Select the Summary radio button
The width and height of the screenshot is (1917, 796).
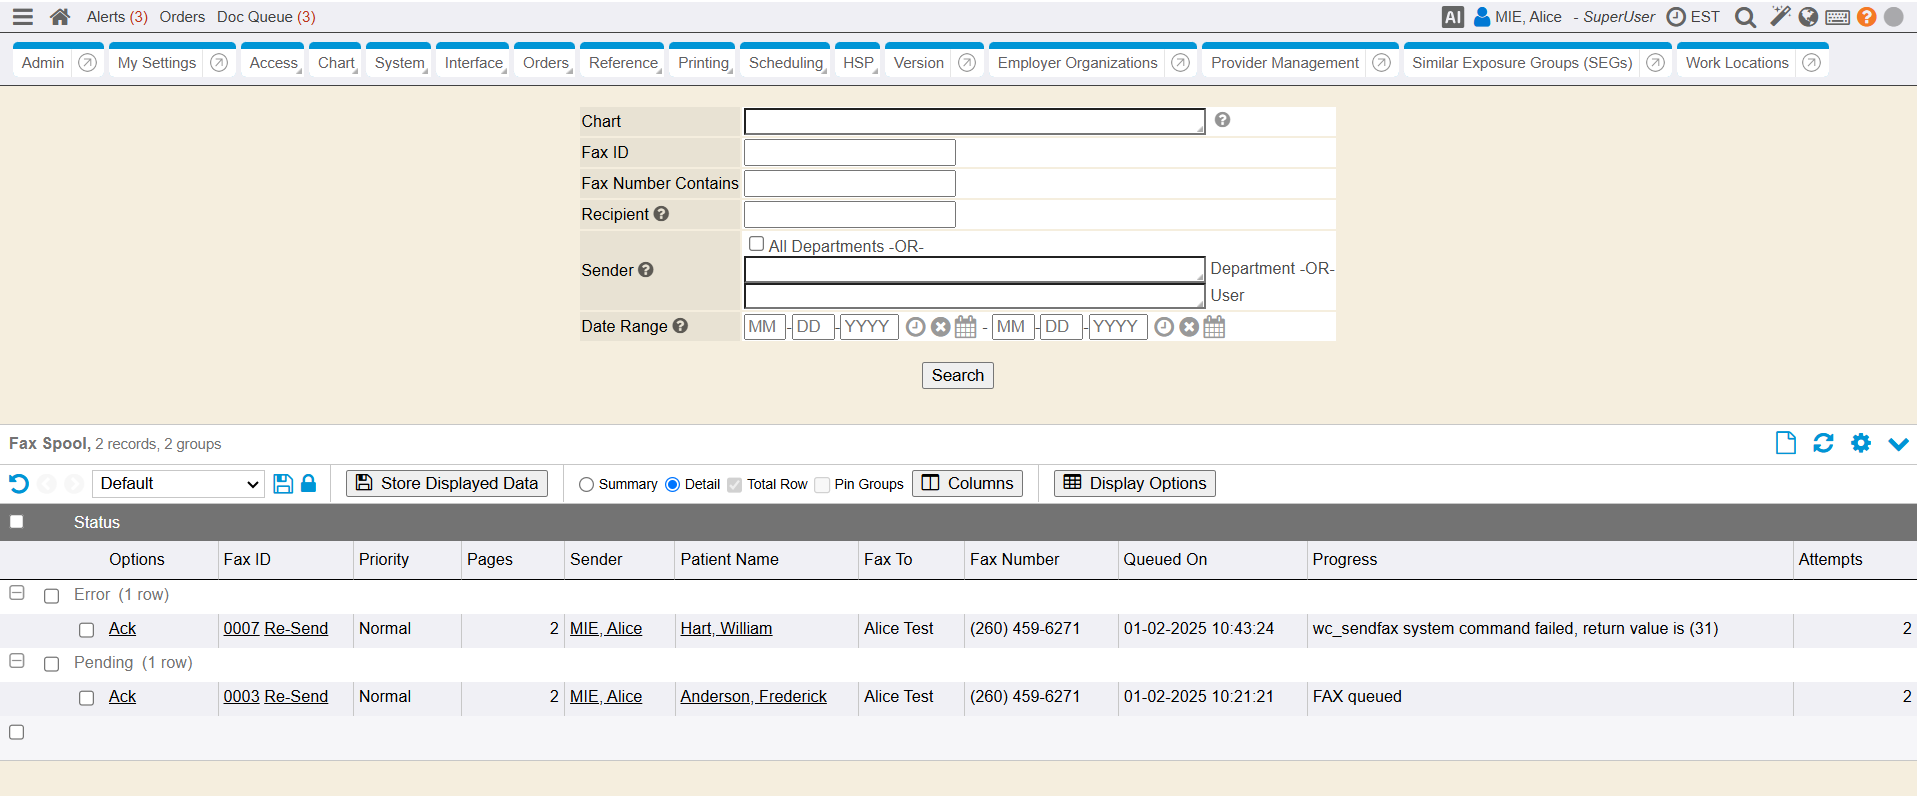point(587,485)
